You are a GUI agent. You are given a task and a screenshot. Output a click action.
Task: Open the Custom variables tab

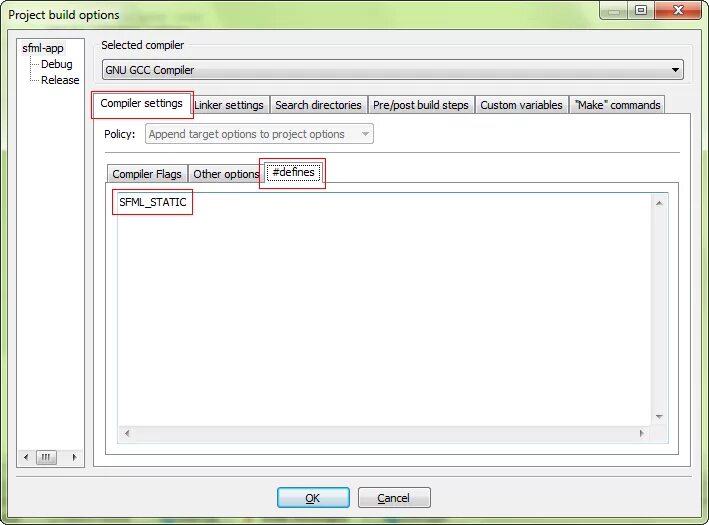coord(521,105)
